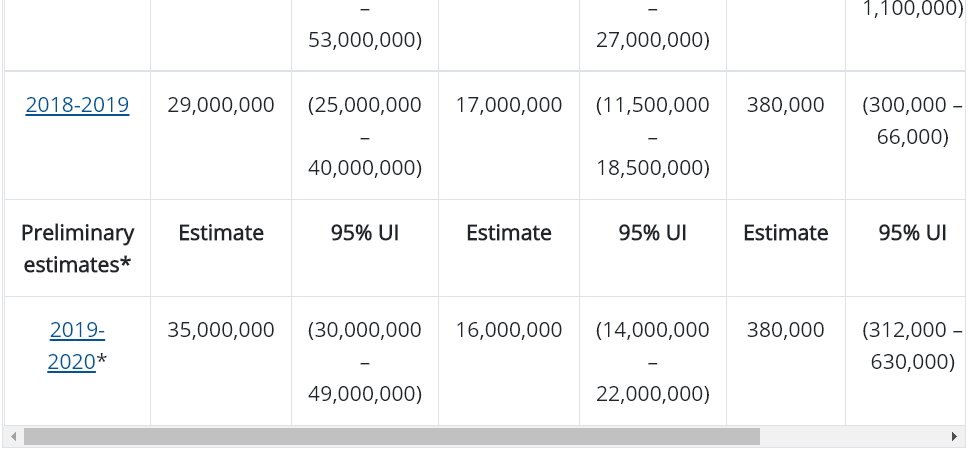This screenshot has height=450, width=977.
Task: Select the 35,000,000 estimate cell
Action: click(221, 330)
